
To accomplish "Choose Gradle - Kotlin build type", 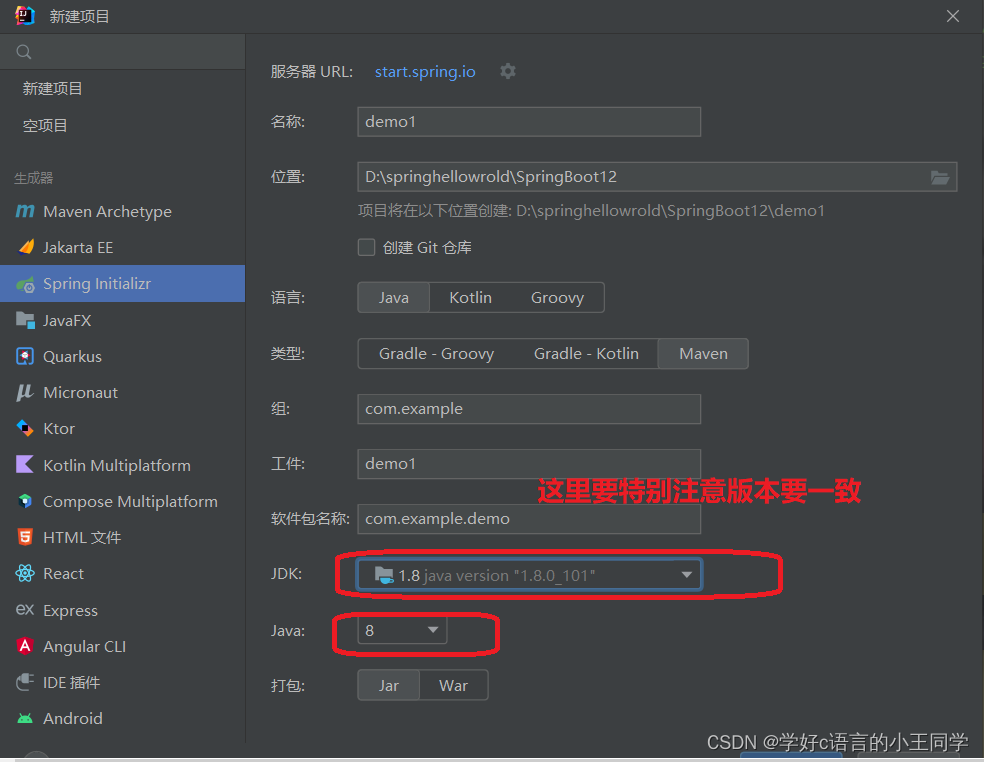I will 586,354.
